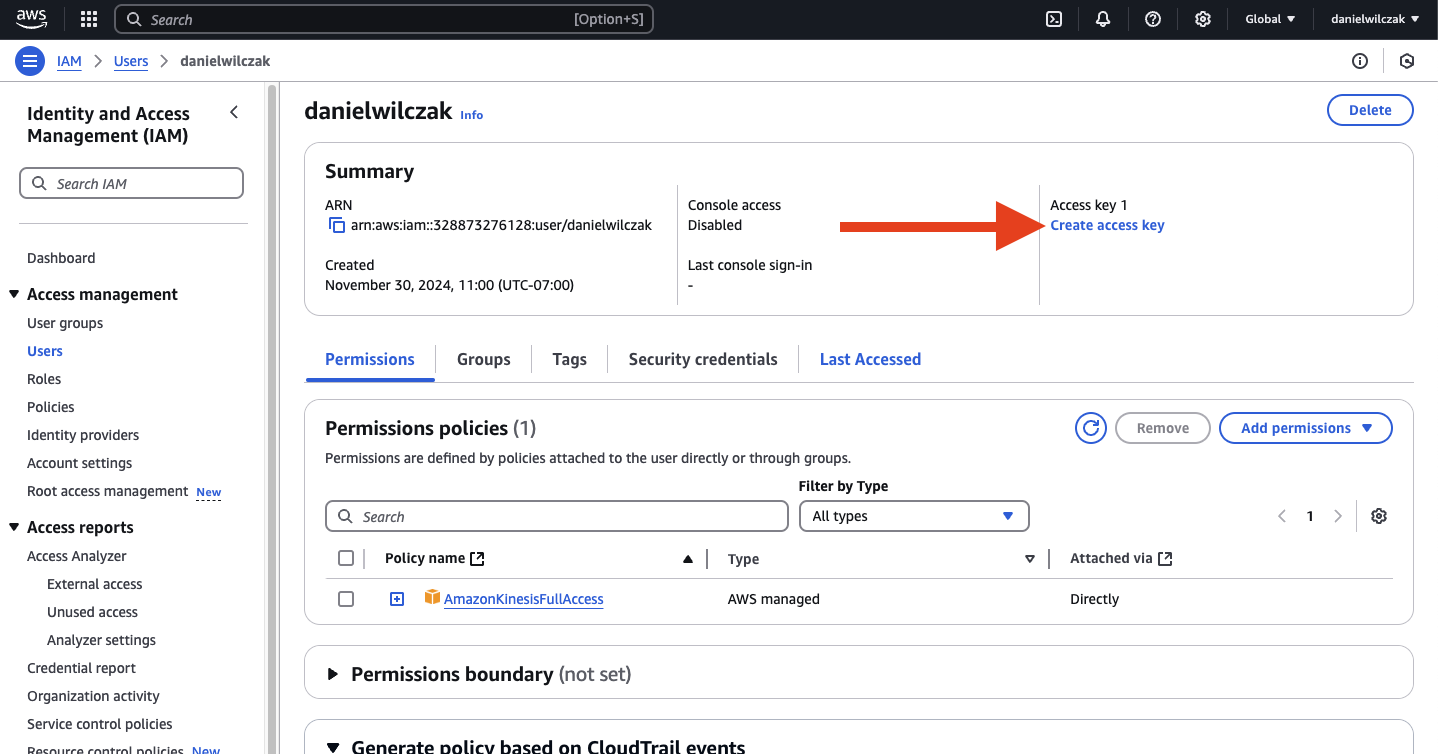Focus the Search IAM sidebar field

pyautogui.click(x=131, y=183)
